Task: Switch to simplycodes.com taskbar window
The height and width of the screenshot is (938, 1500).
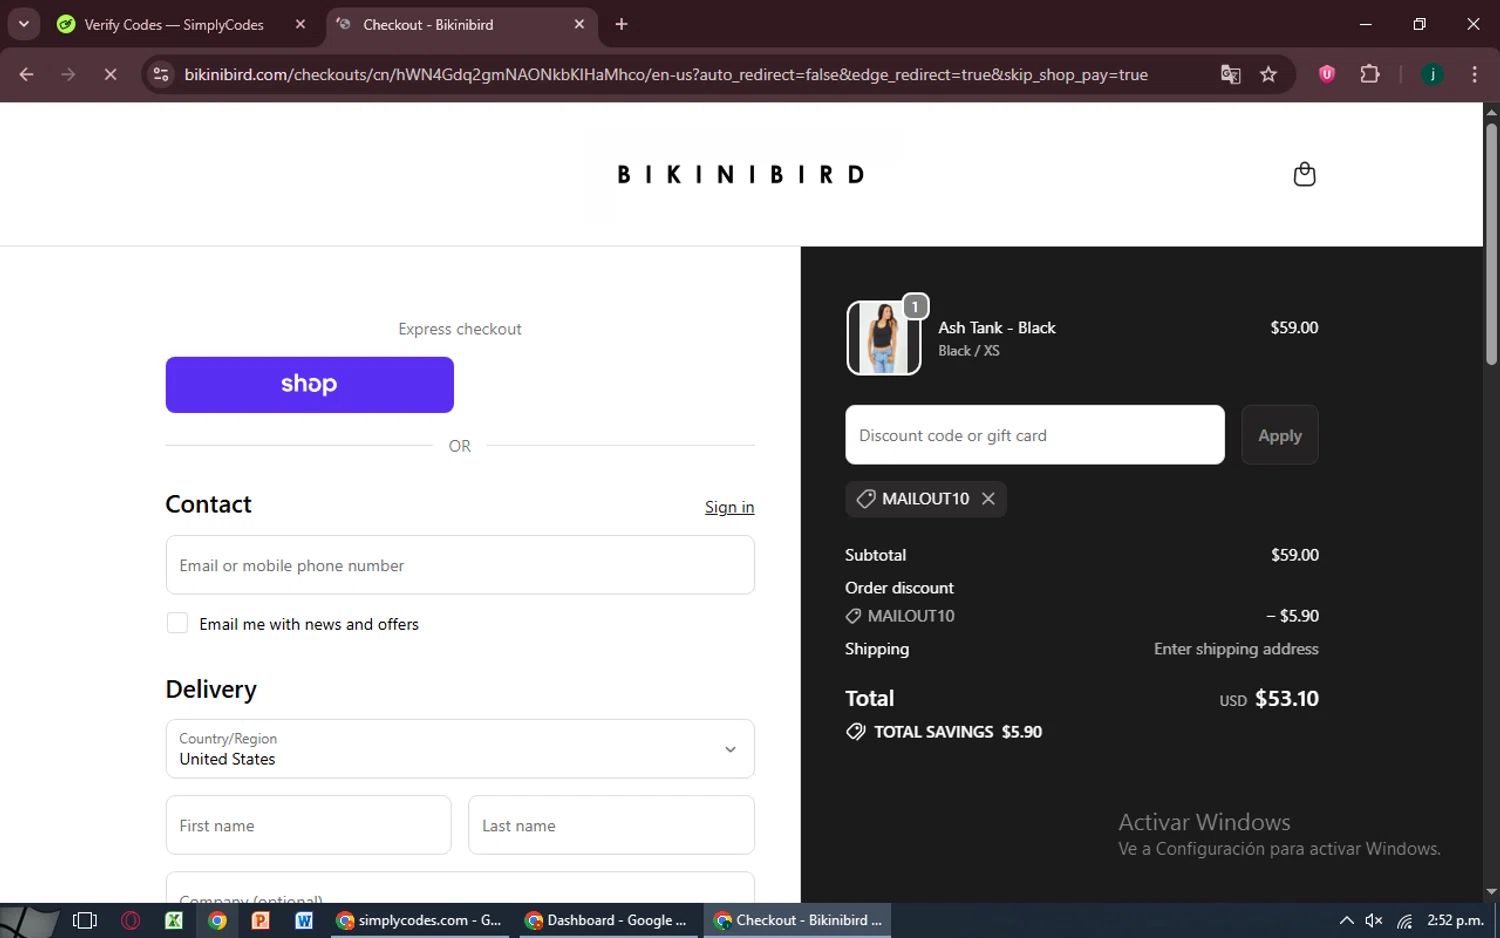Action: point(420,920)
